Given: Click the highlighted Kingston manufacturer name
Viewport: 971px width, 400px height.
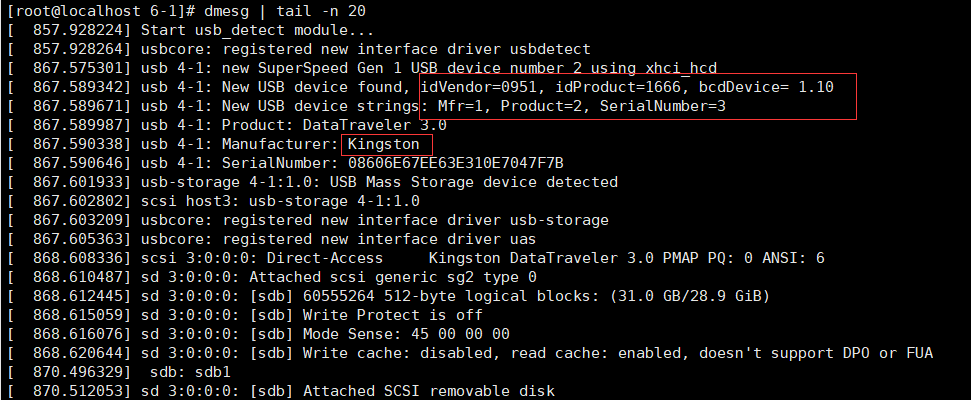Looking at the screenshot, I should 383,145.
